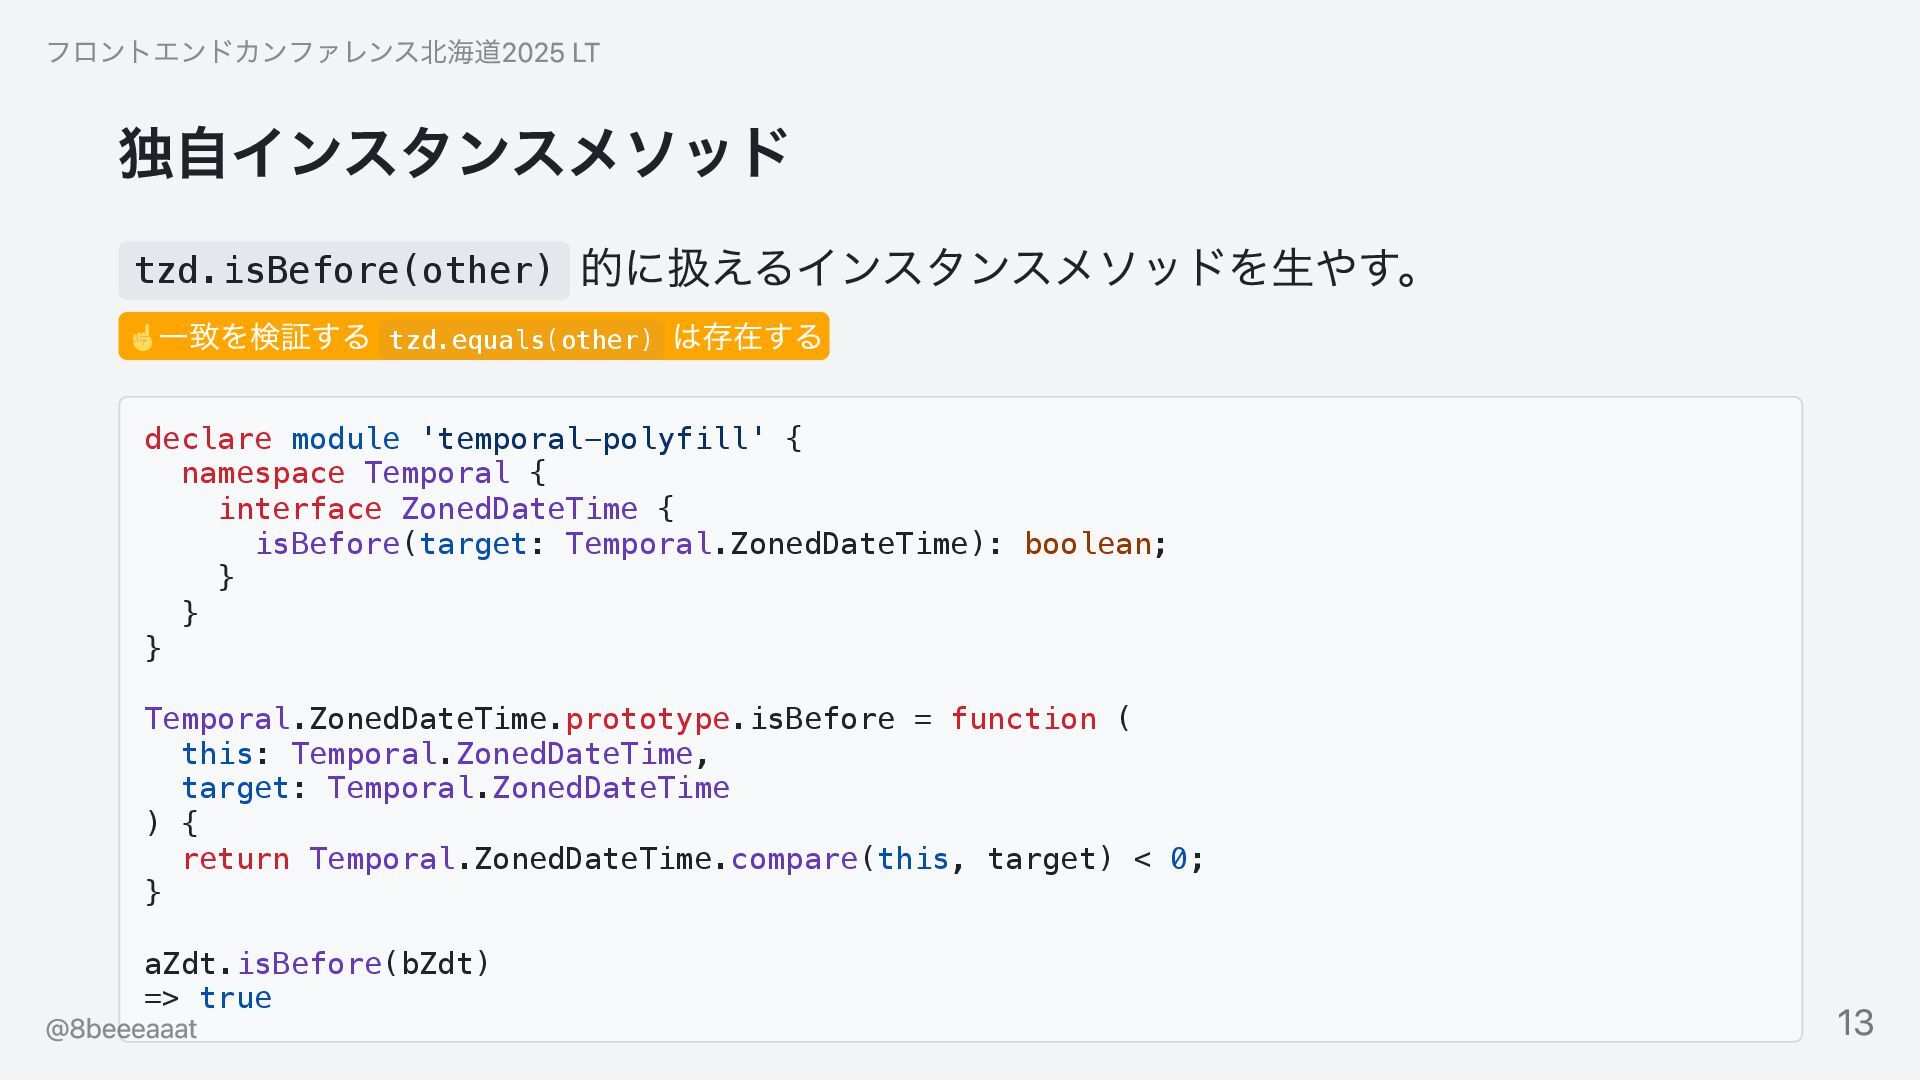This screenshot has height=1080, width=1920.
Task: Click the 'temporal-polyfill' module string
Action: (592, 438)
